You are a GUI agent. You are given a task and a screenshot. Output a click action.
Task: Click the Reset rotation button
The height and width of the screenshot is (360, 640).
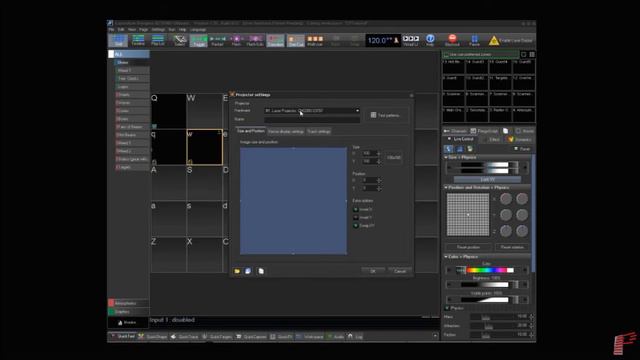click(x=512, y=247)
